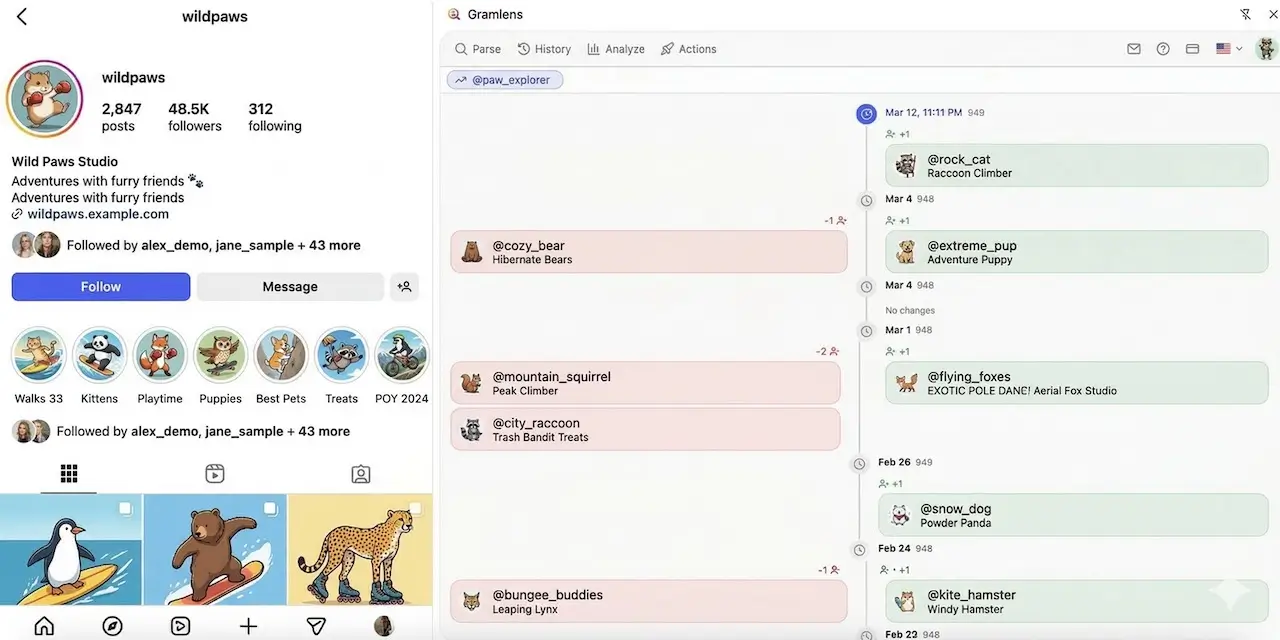Click the Mar 12 timeline marker
The height and width of the screenshot is (640, 1280).
coord(866,114)
